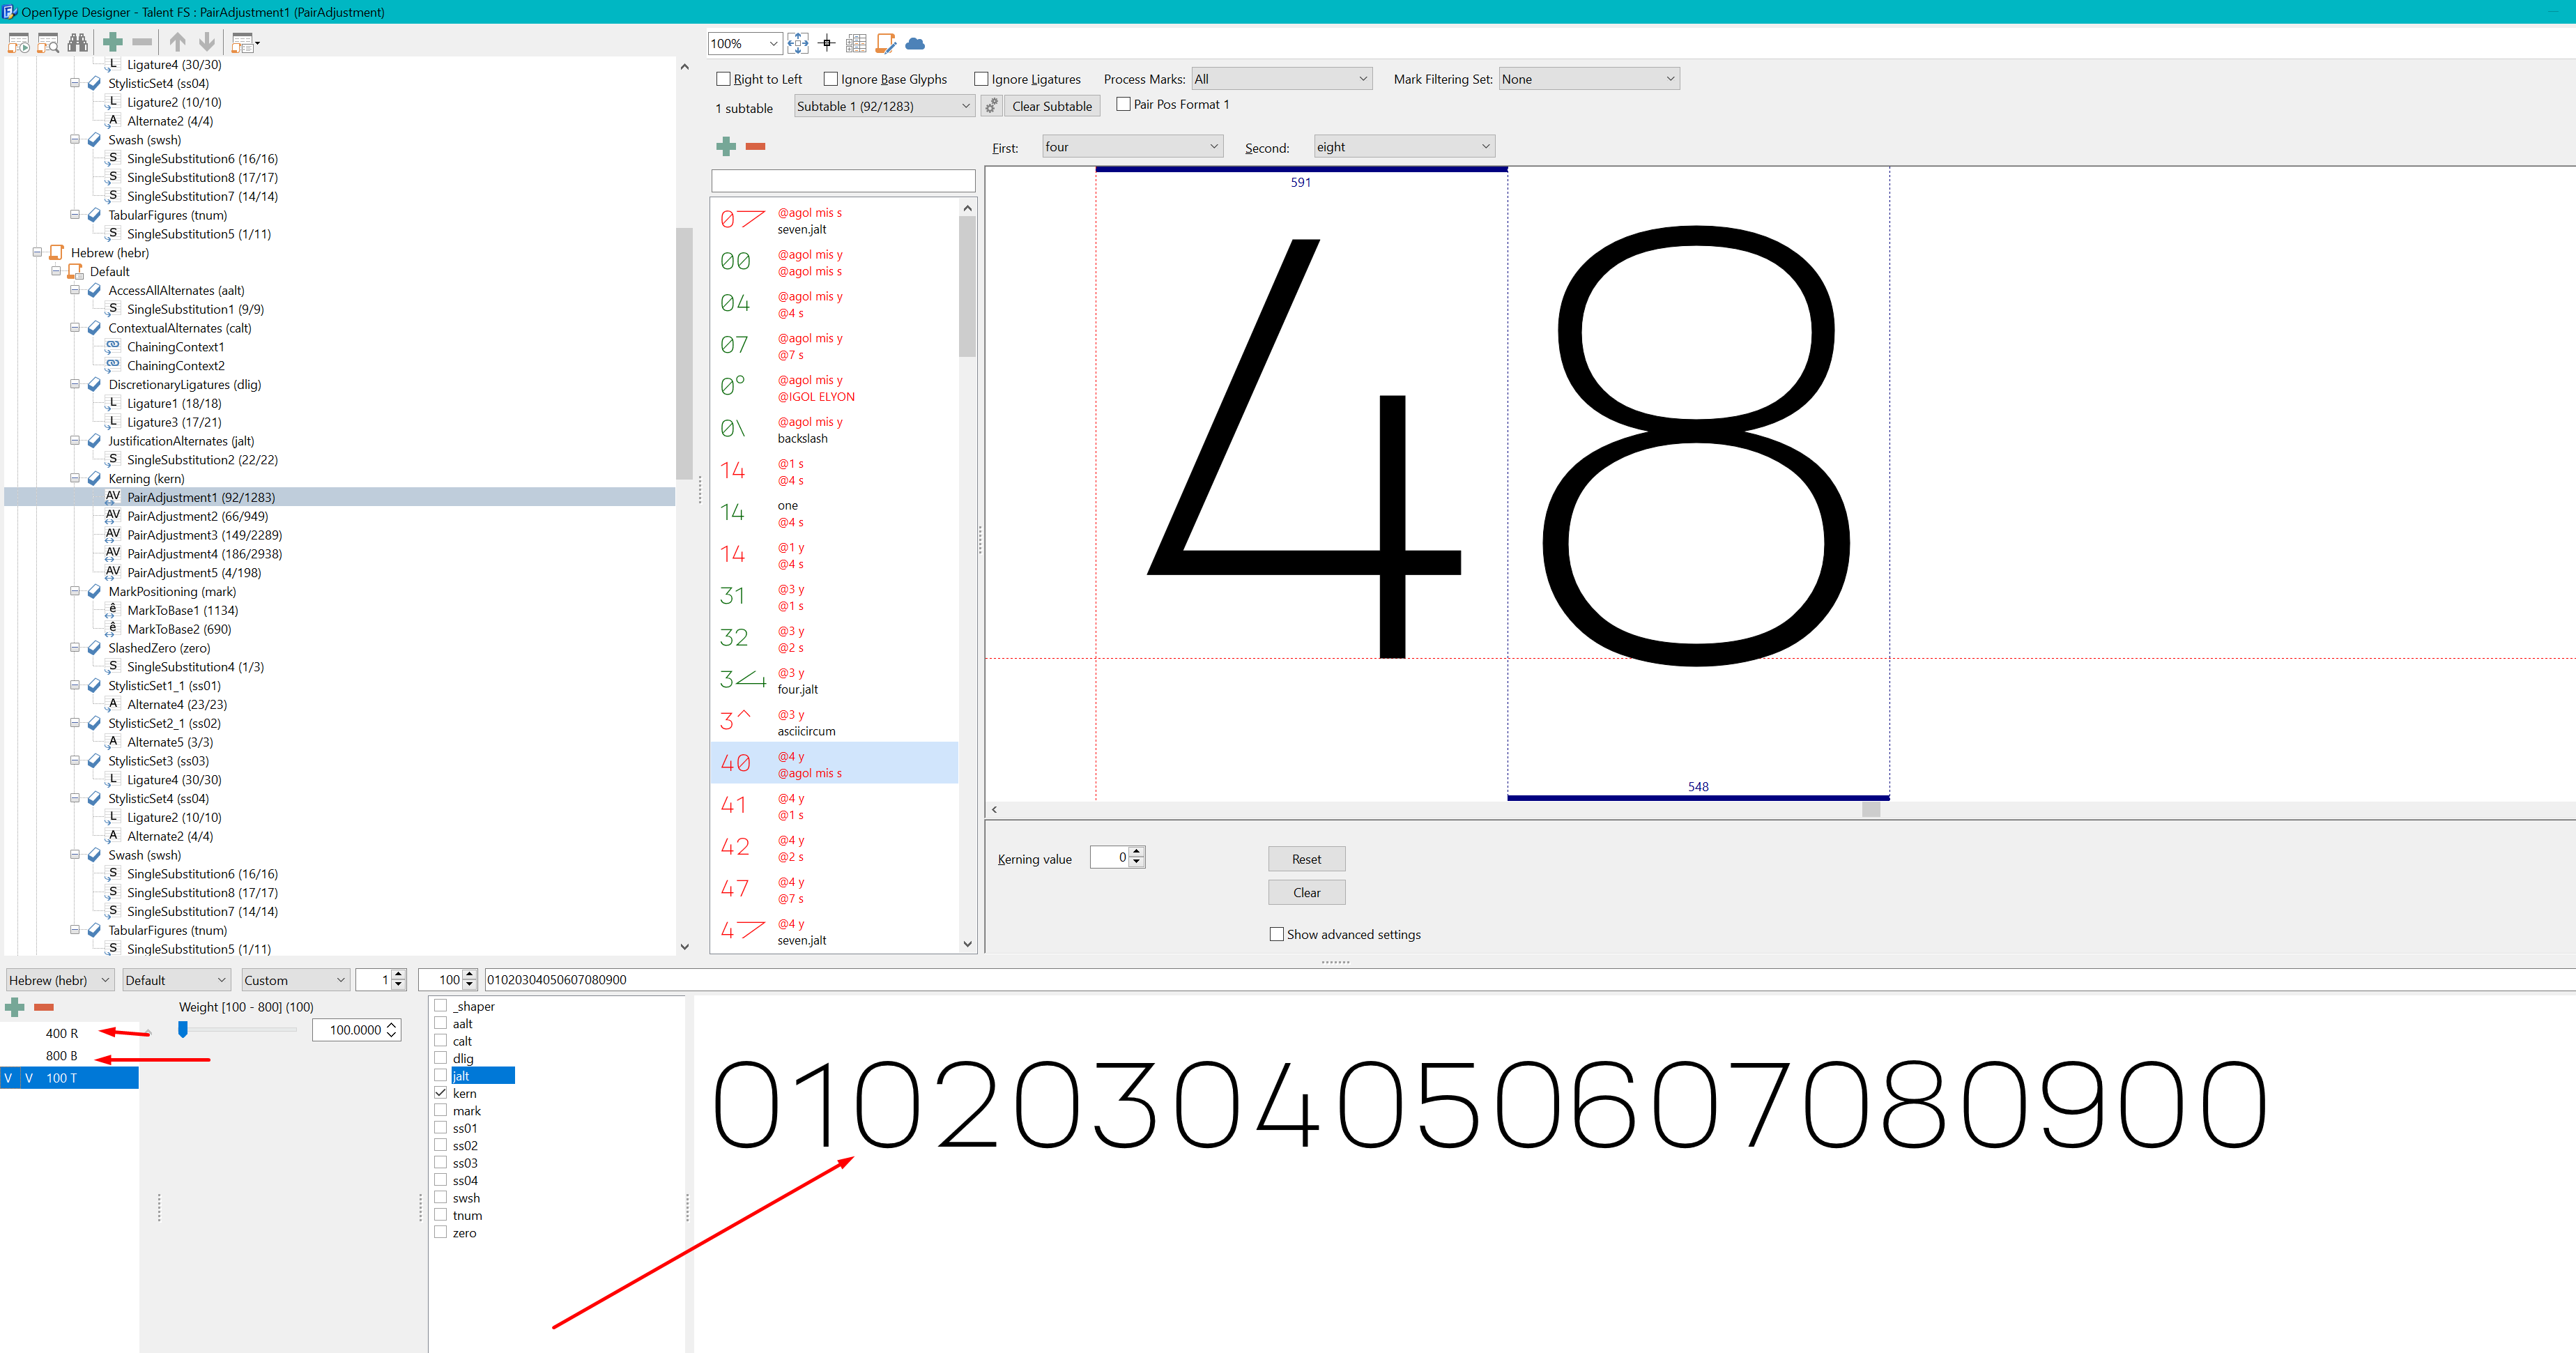Select the Alternate4 (23/23) lookup

click(177, 704)
